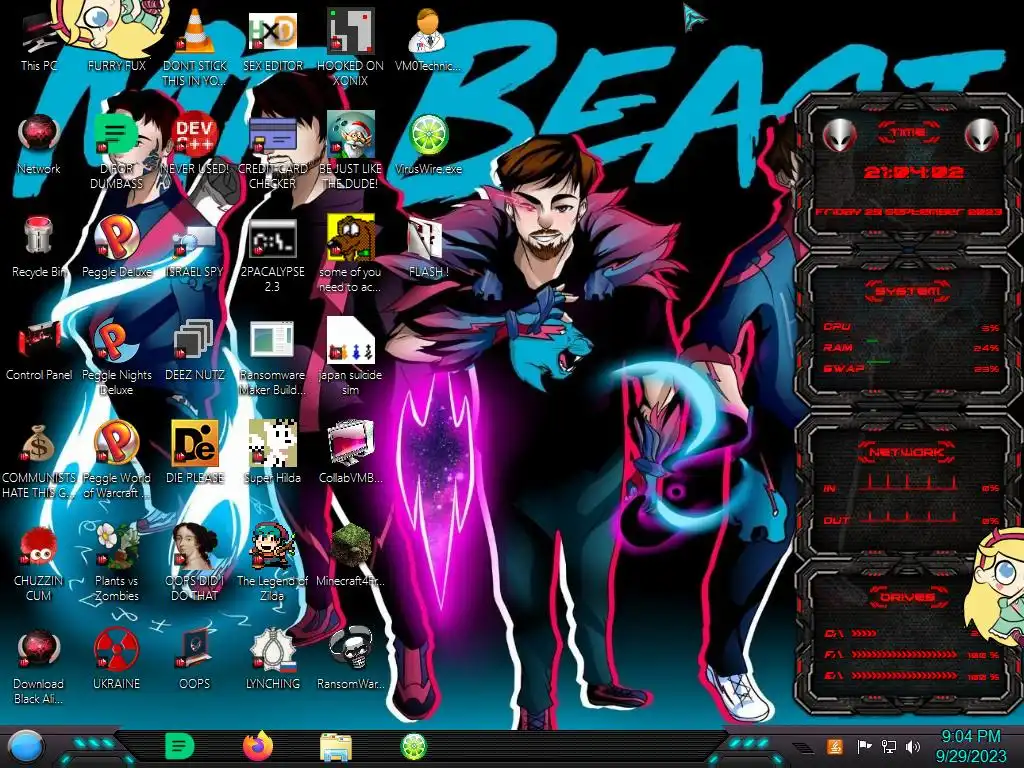Launch the HxD SEX EDITOR shortcut
The image size is (1024, 768).
pyautogui.click(x=272, y=40)
